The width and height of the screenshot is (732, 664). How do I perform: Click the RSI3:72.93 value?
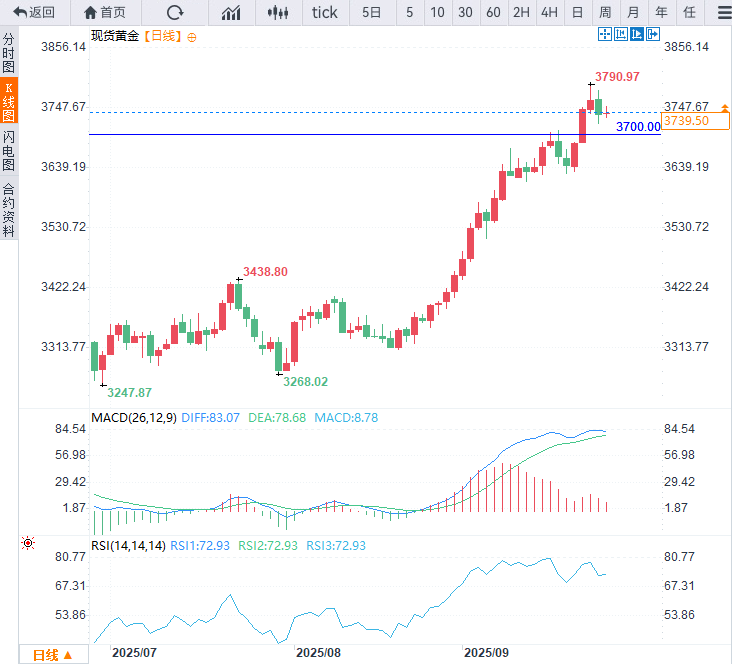(x=336, y=545)
